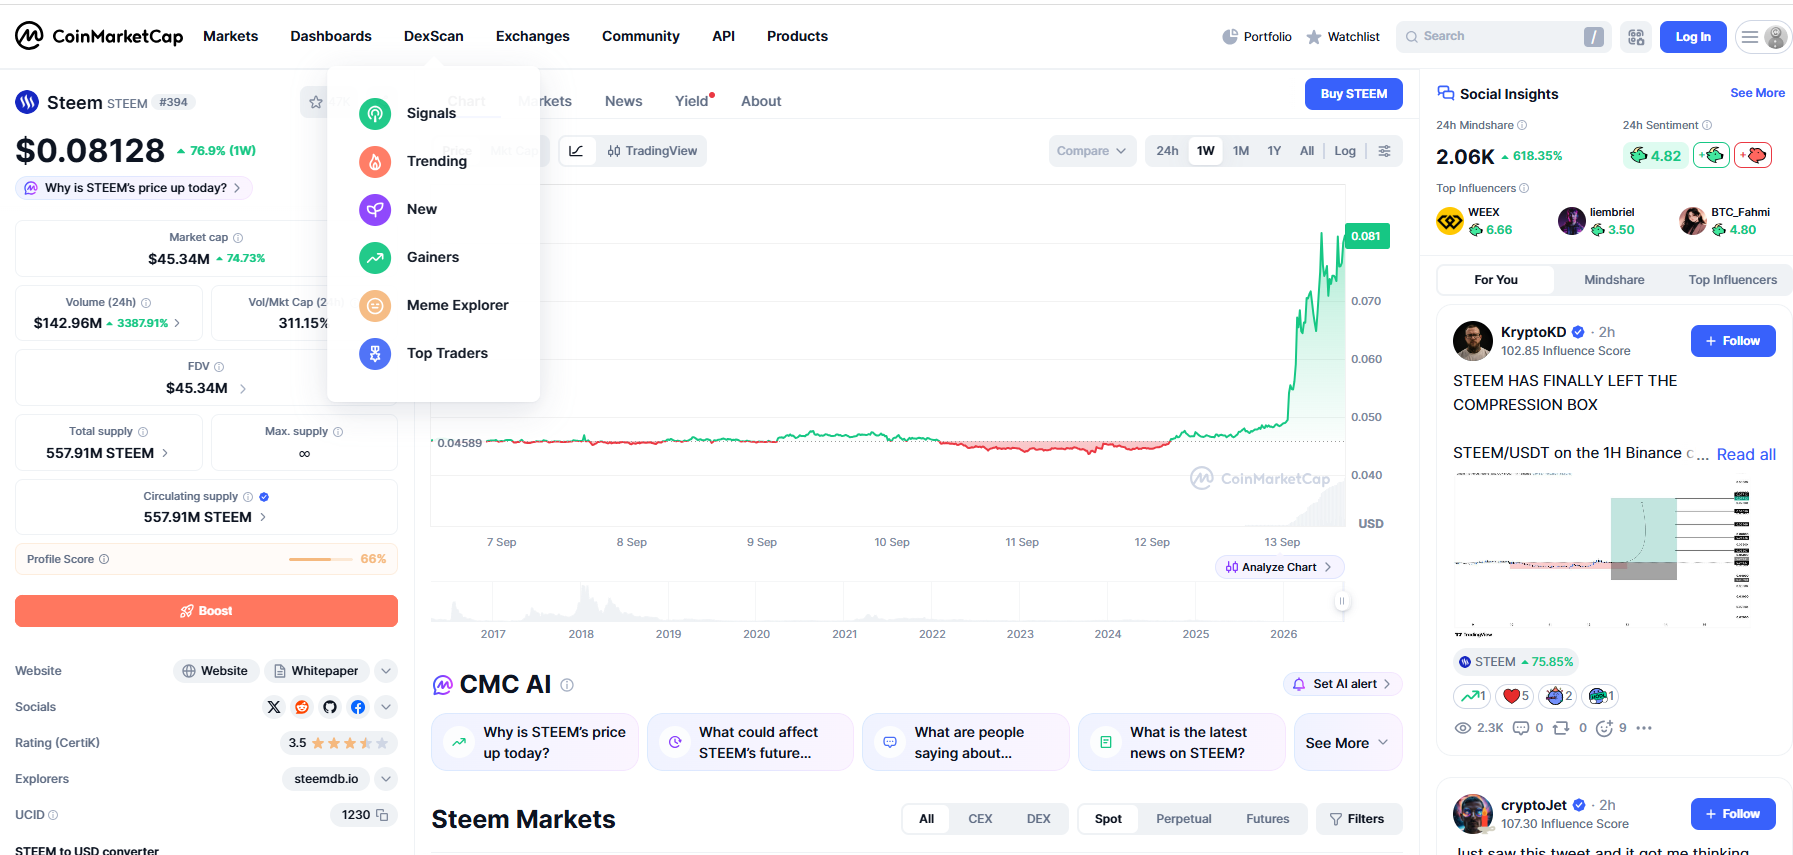1793x855 pixels.
Task: Click the Profile Score progress bar
Action: pos(321,559)
